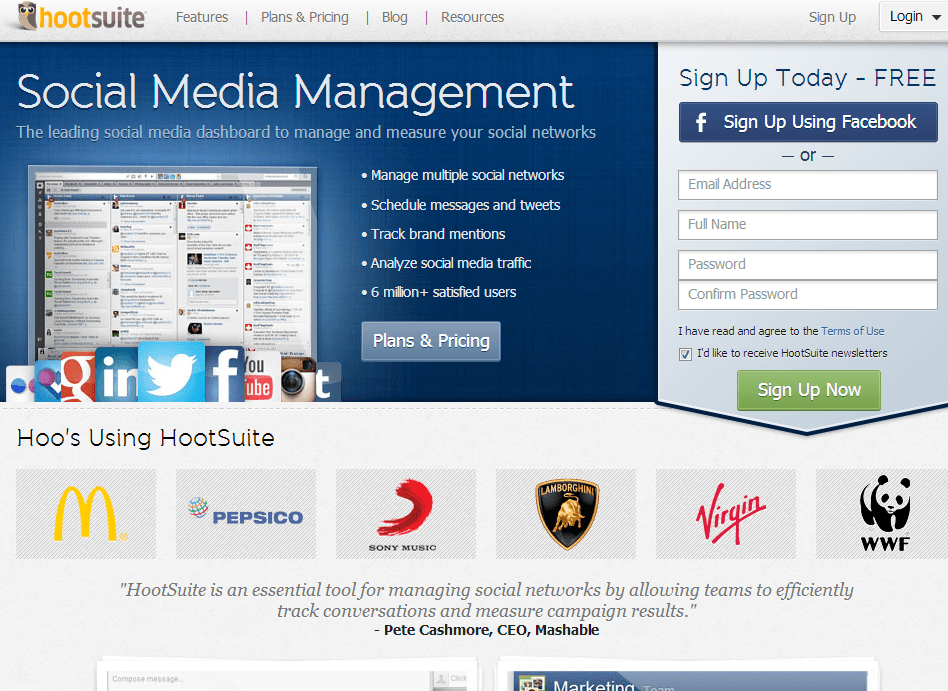This screenshot has width=948, height=691.
Task: Go to the Blog page
Action: pyautogui.click(x=395, y=18)
